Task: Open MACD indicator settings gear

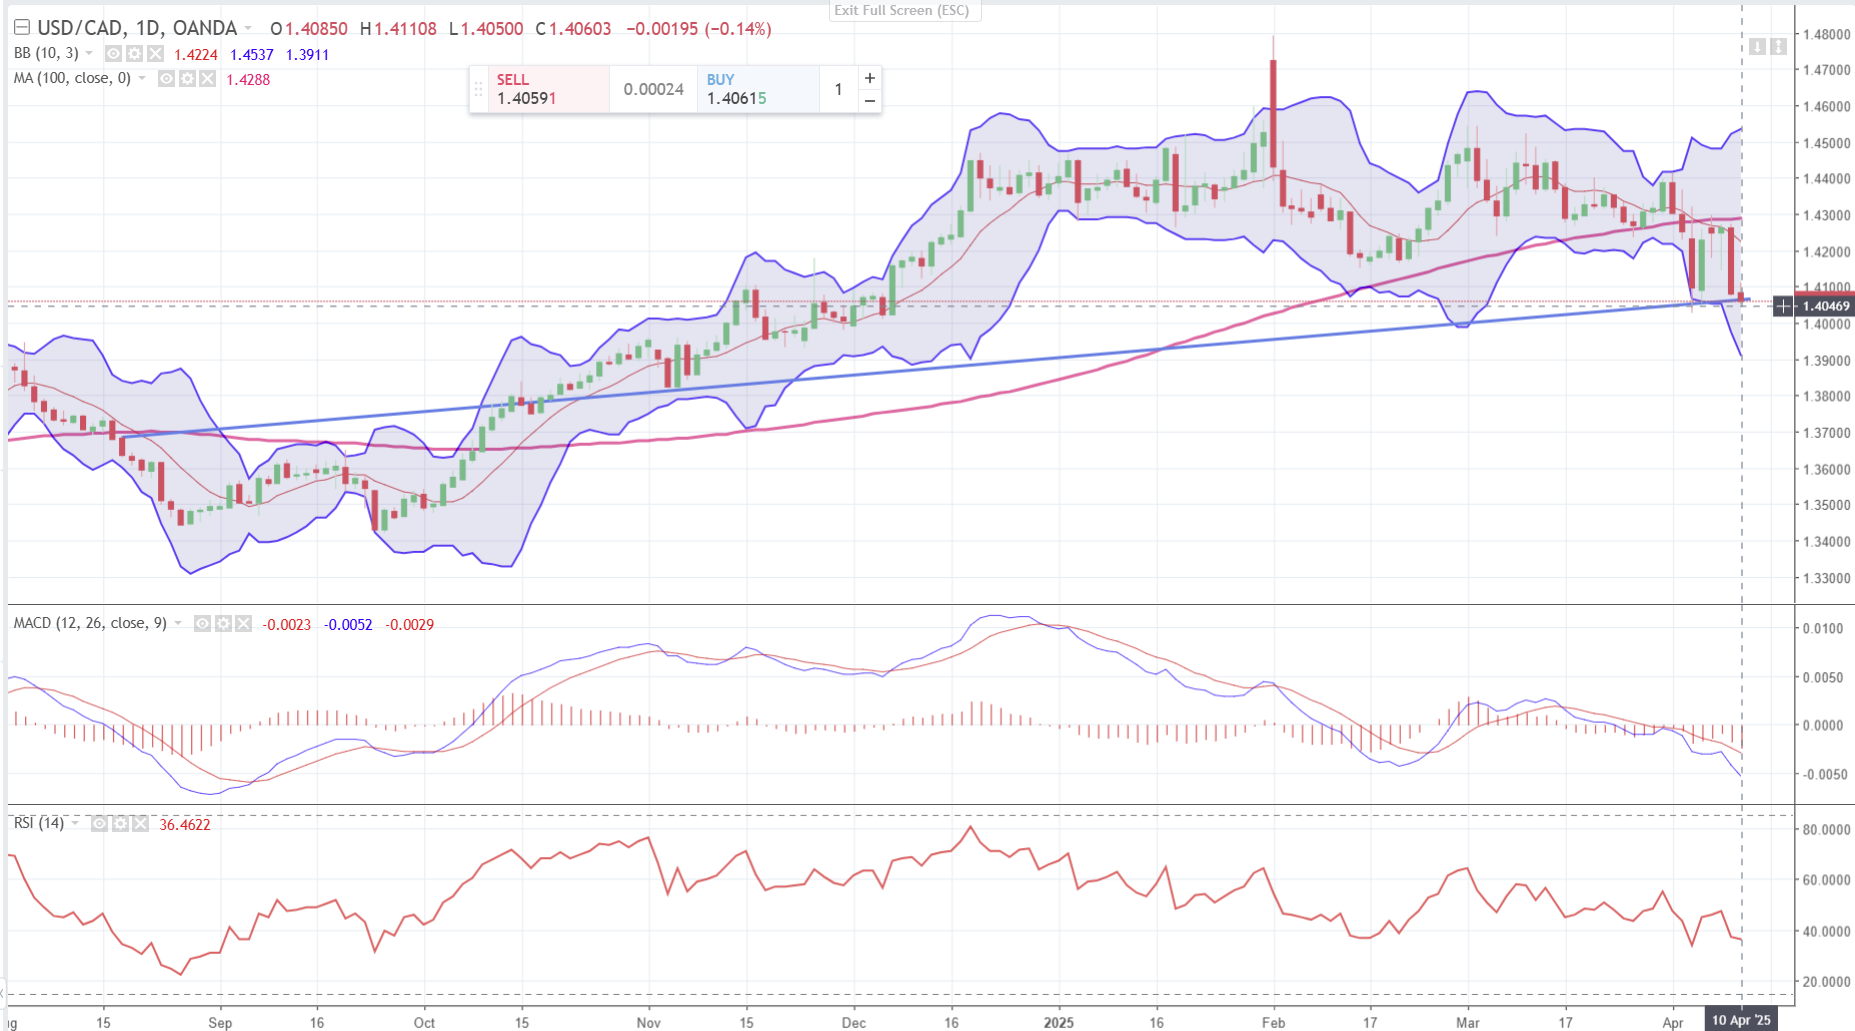Action: tap(223, 624)
